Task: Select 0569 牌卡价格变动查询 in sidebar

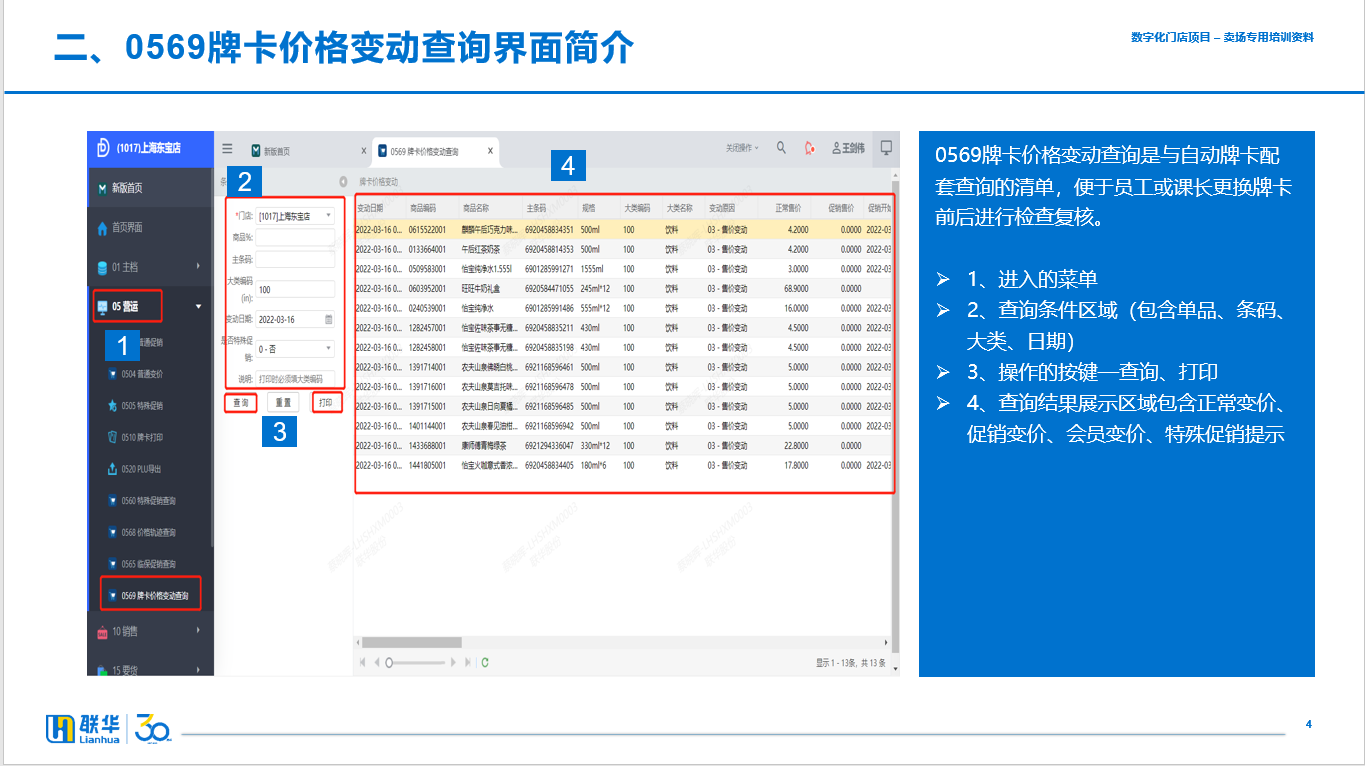Action: 151,595
